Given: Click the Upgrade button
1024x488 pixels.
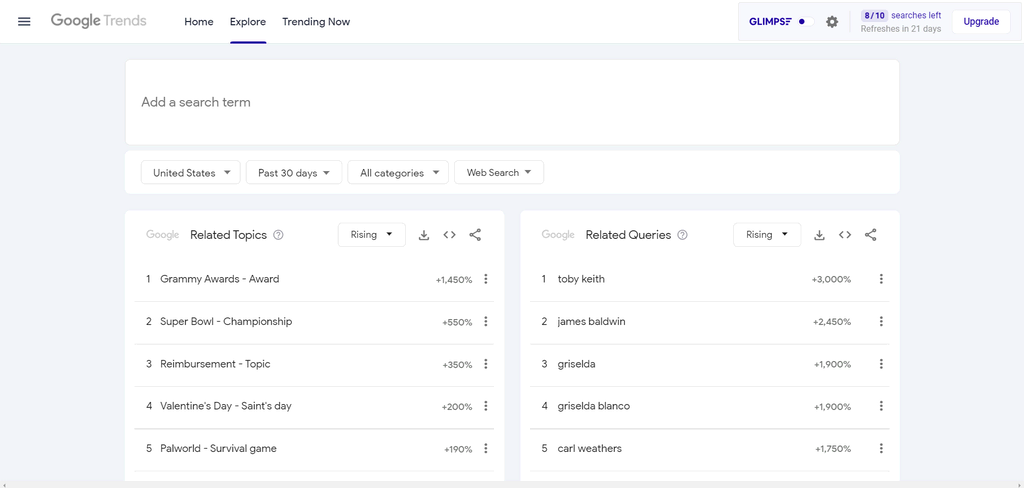Looking at the screenshot, I should [981, 22].
